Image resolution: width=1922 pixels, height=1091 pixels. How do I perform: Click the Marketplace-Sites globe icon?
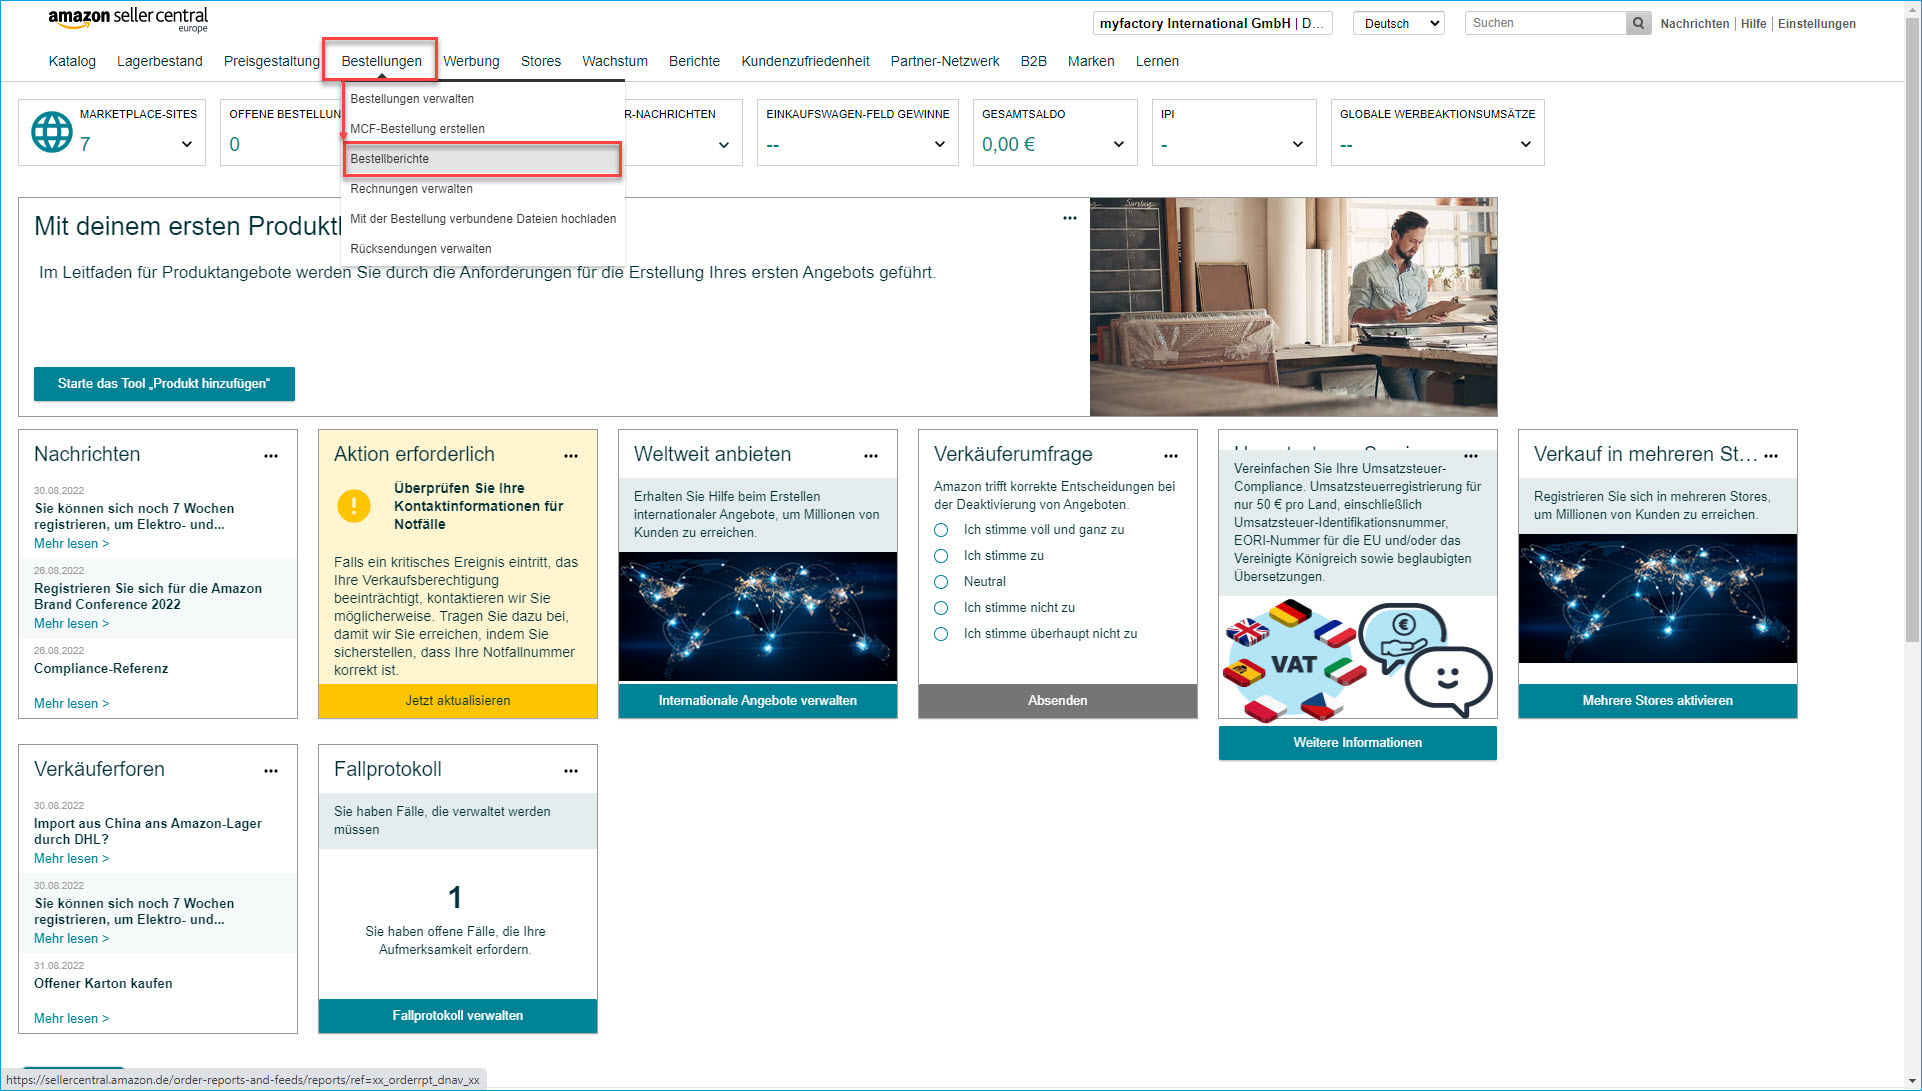pos(52,132)
